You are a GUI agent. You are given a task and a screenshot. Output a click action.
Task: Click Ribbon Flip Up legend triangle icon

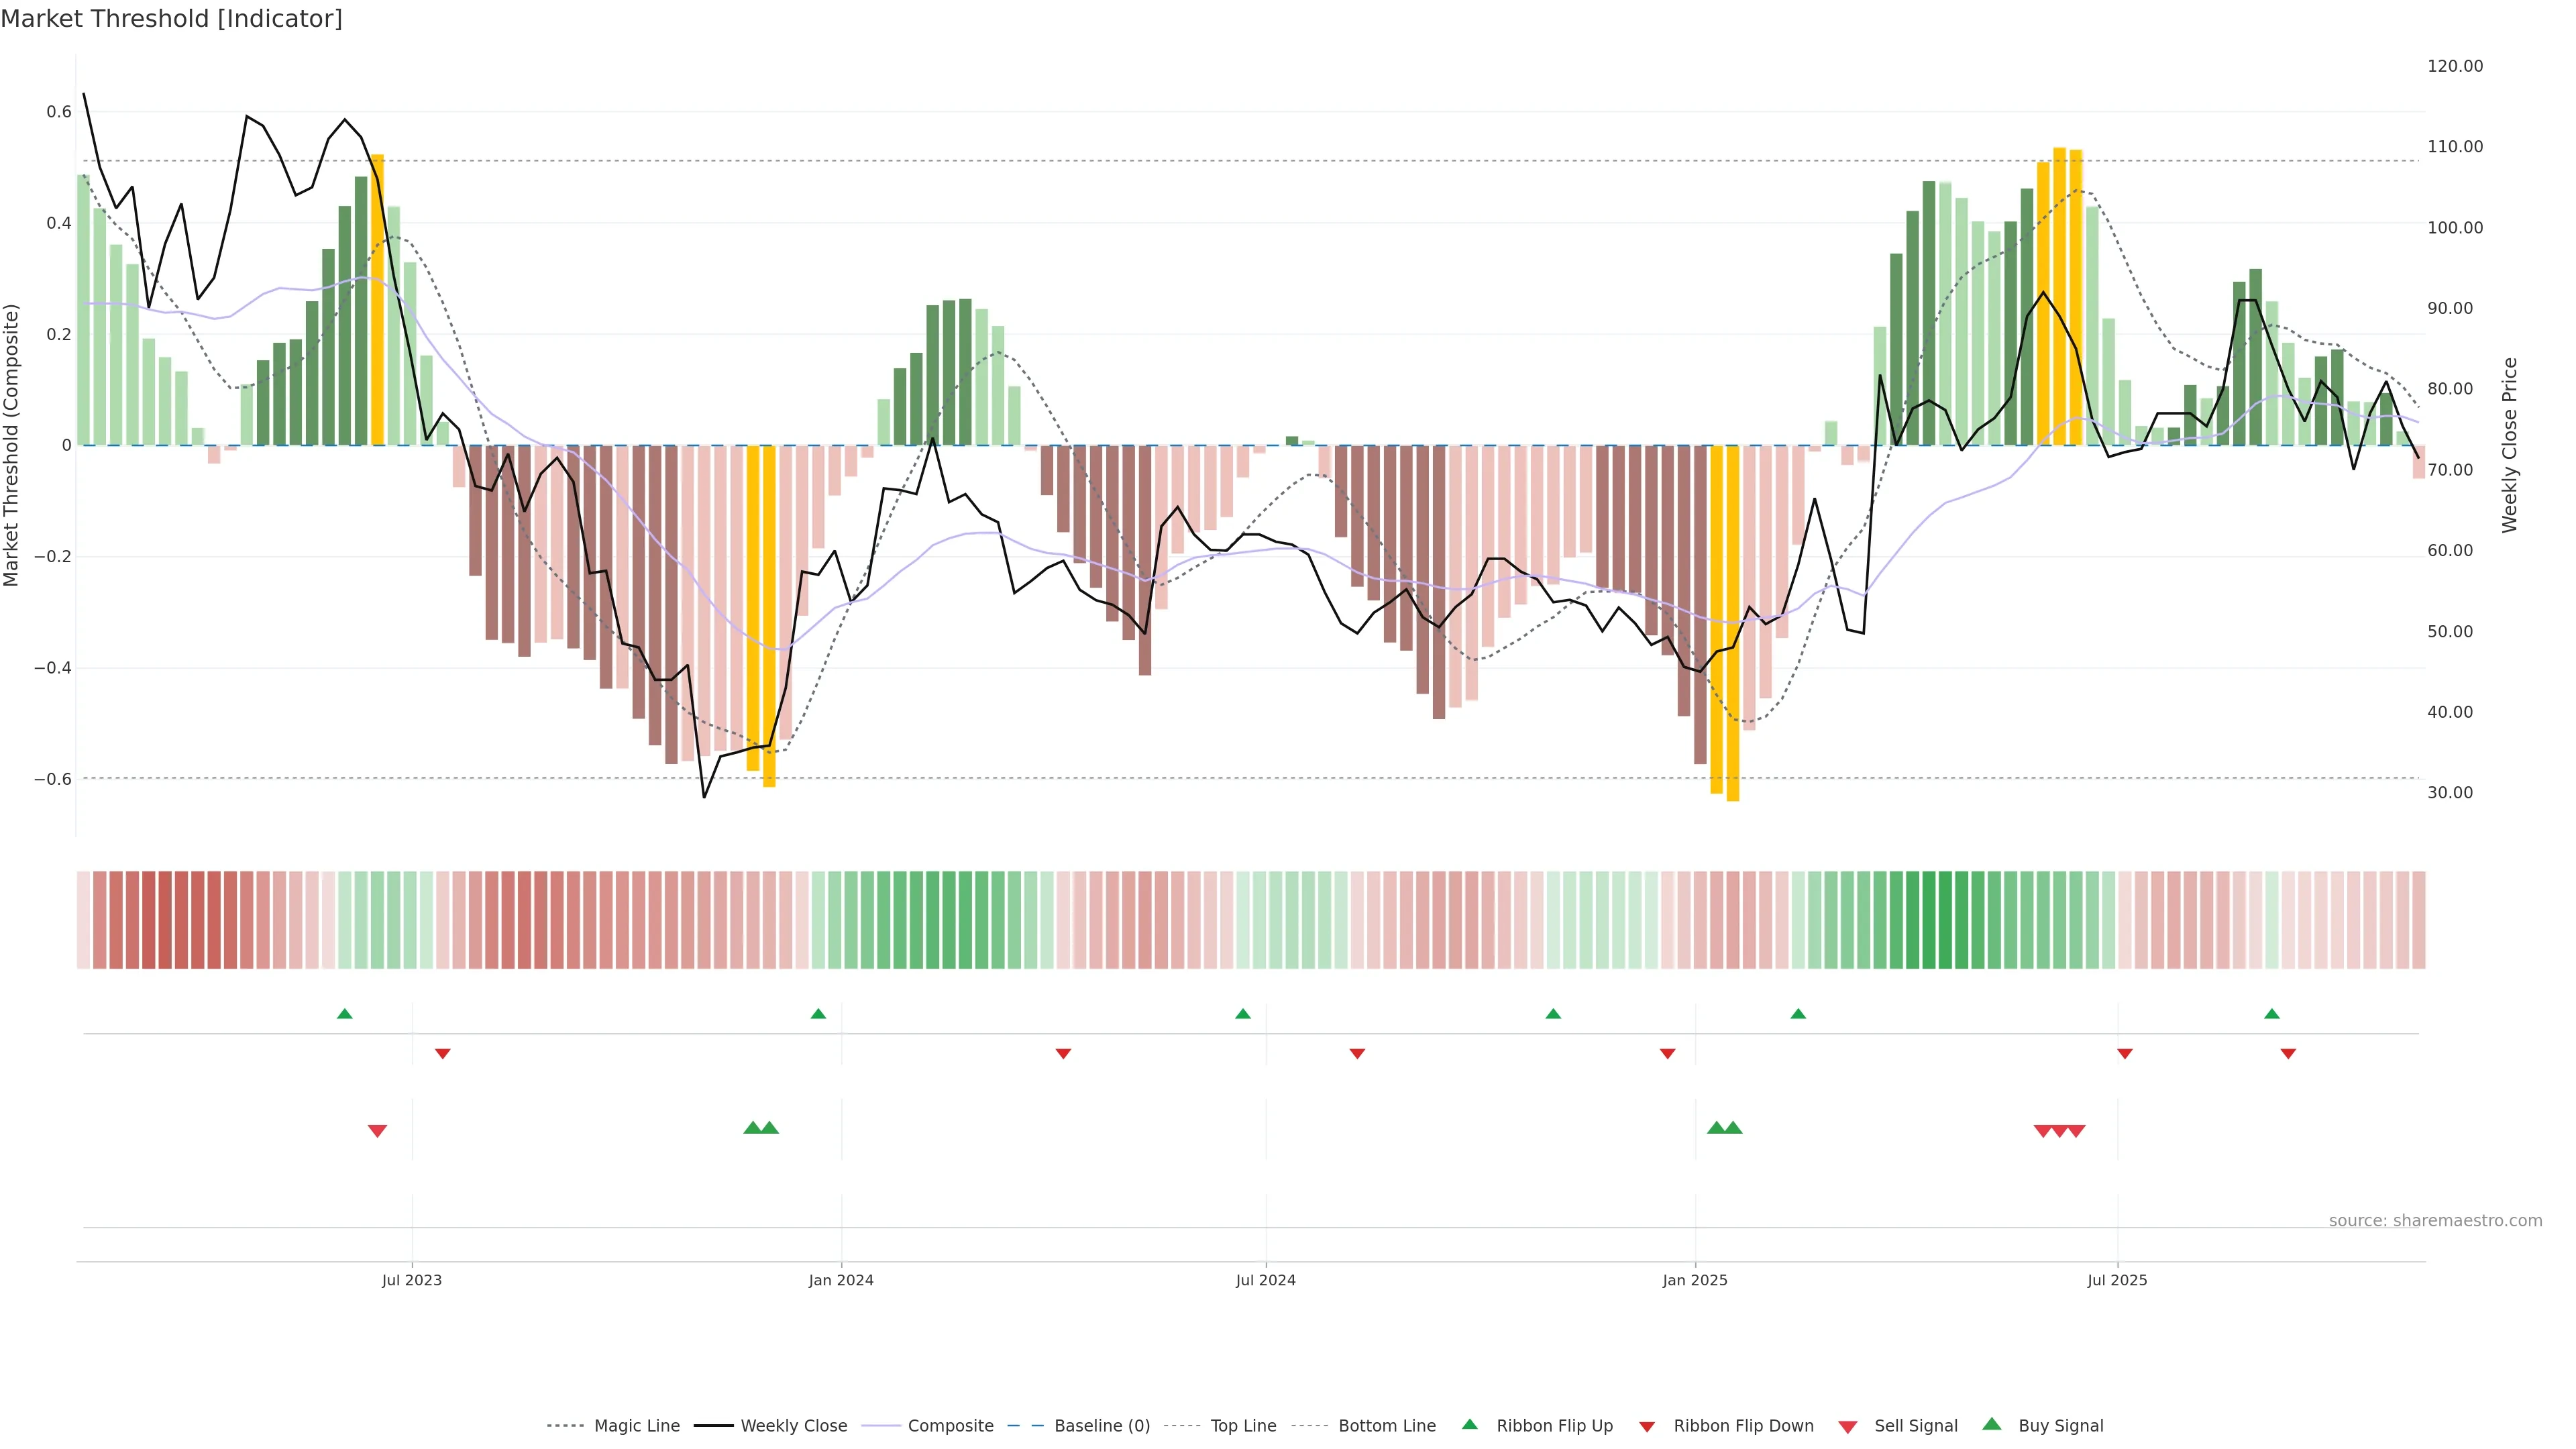(x=1469, y=1424)
